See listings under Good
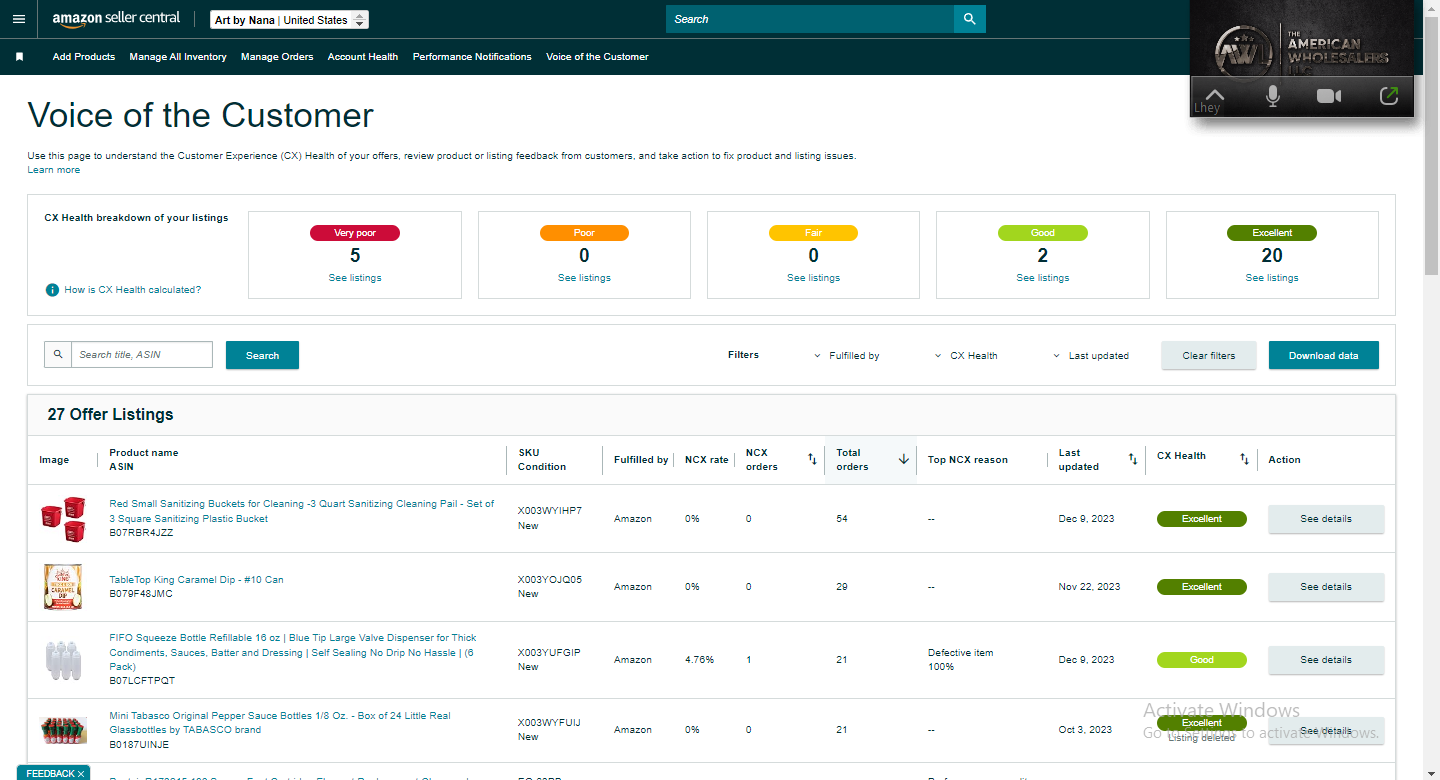The image size is (1440, 780). (1043, 278)
